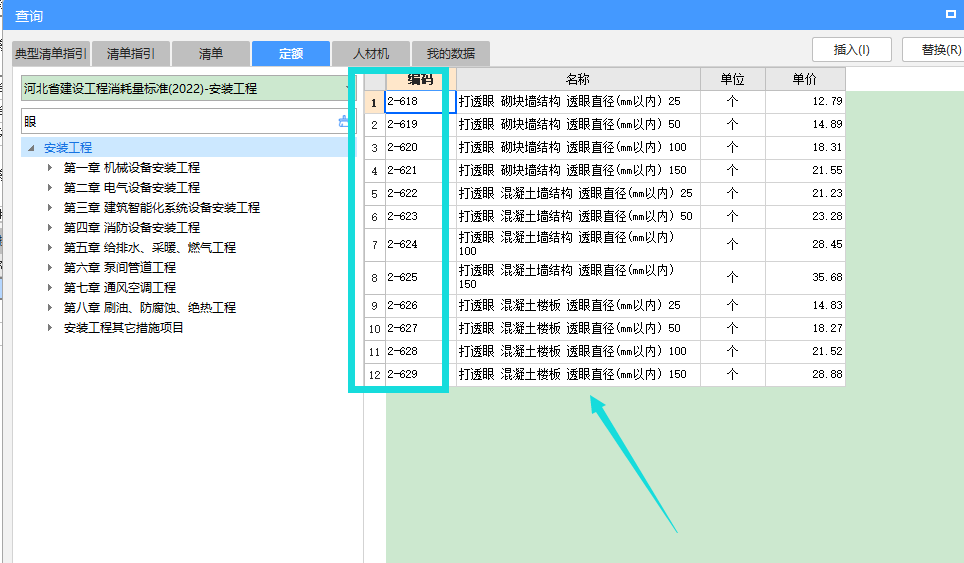
Task: Click price cell 35.68
Action: pos(805,278)
